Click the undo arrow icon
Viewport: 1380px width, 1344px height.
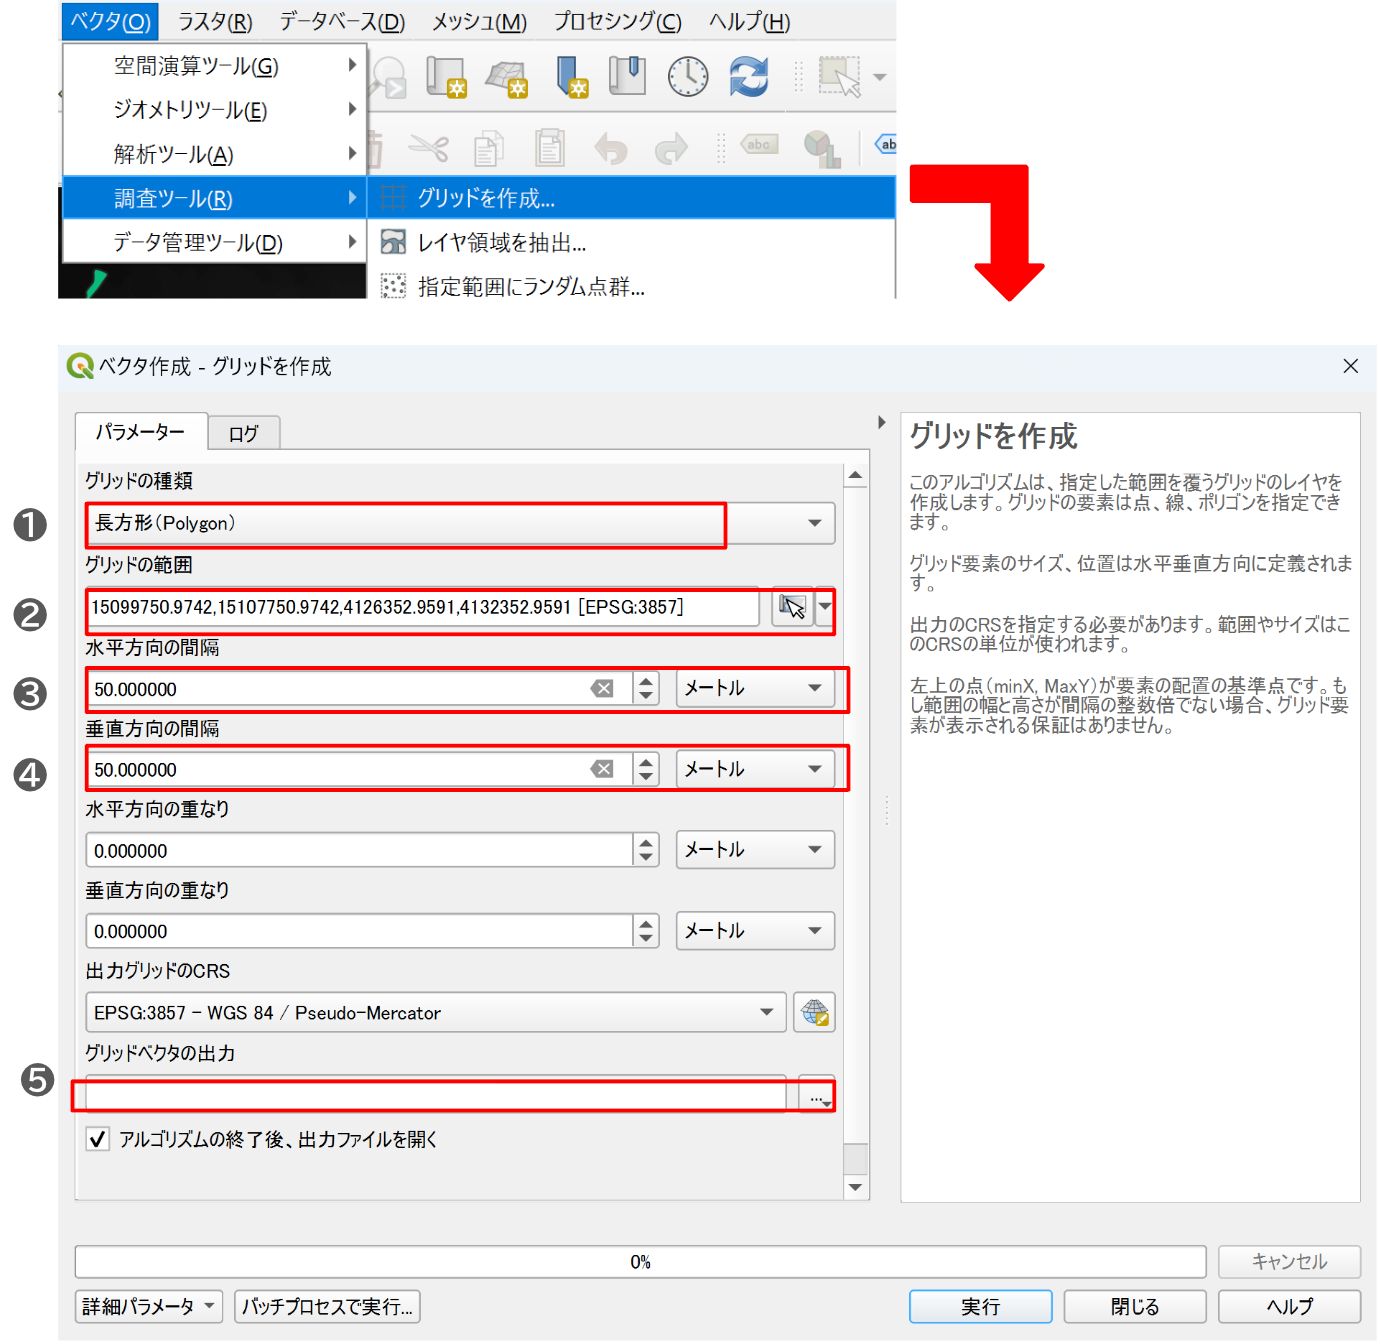pos(610,149)
